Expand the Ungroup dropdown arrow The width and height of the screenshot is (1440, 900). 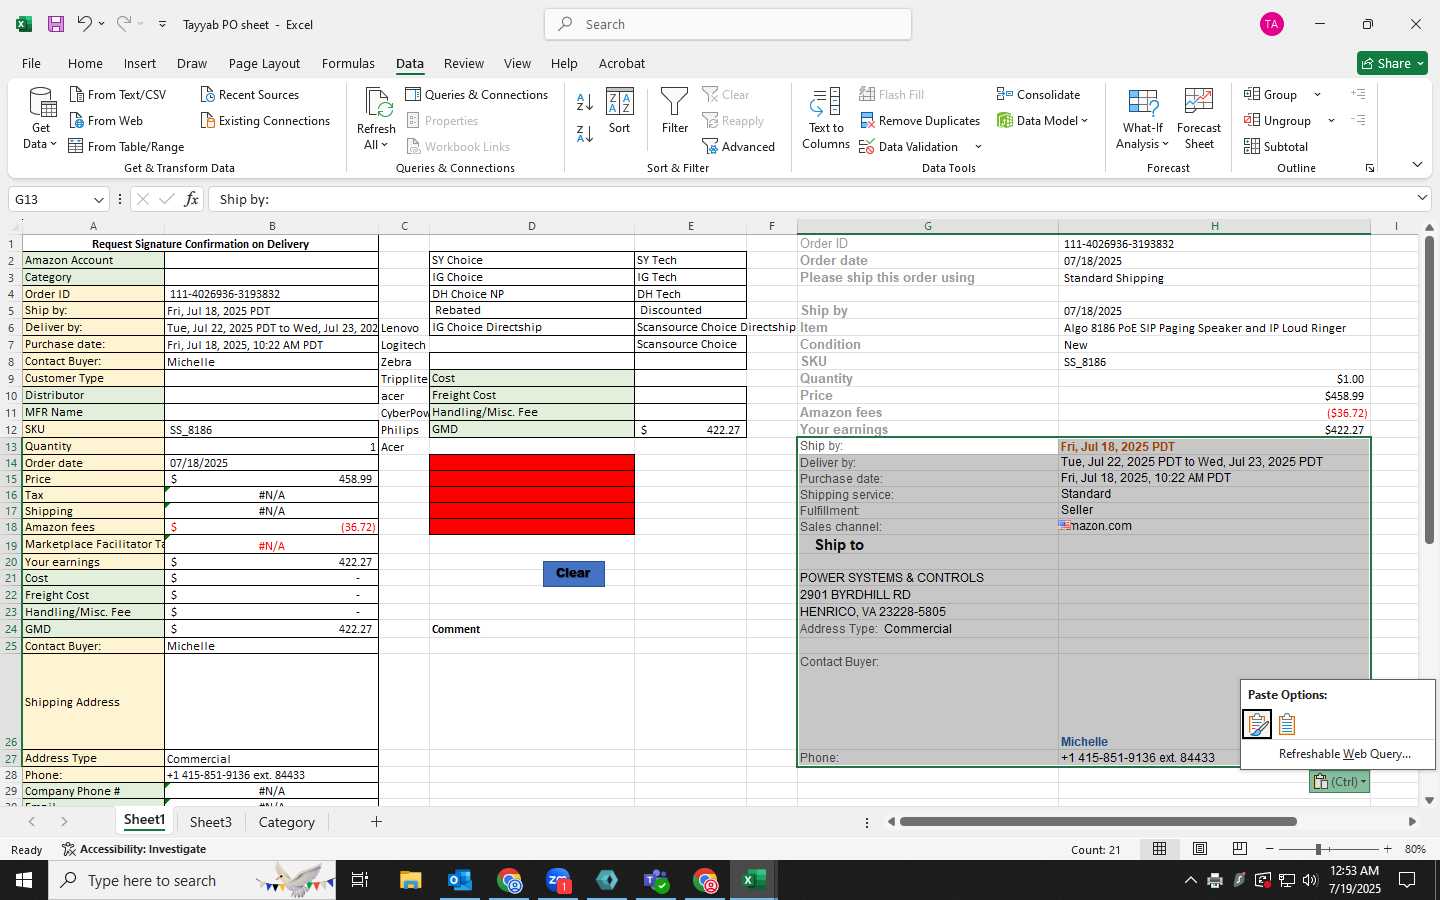point(1331,121)
